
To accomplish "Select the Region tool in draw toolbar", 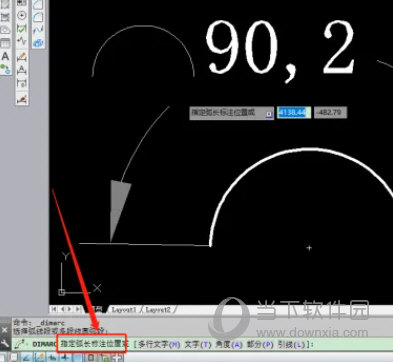I will [x=5, y=30].
